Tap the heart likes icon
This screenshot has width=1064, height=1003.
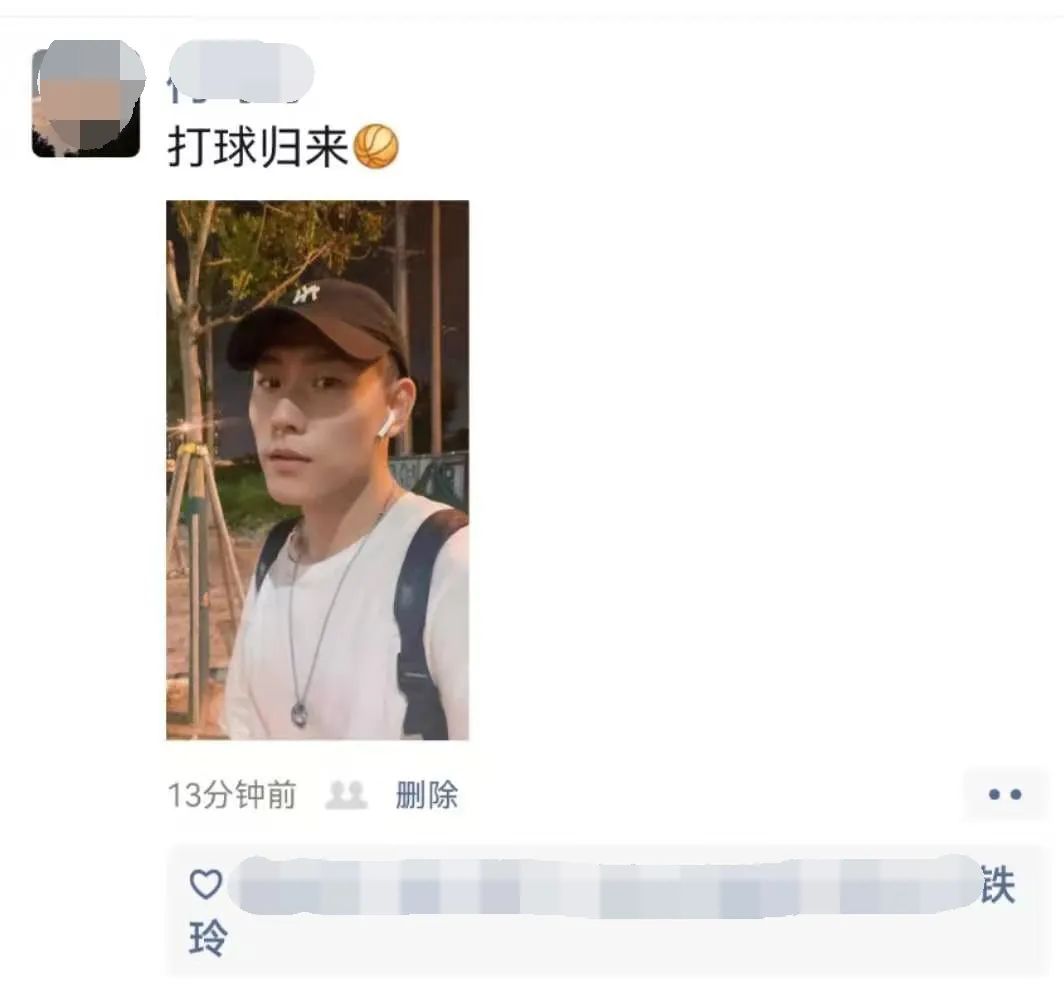coord(206,884)
